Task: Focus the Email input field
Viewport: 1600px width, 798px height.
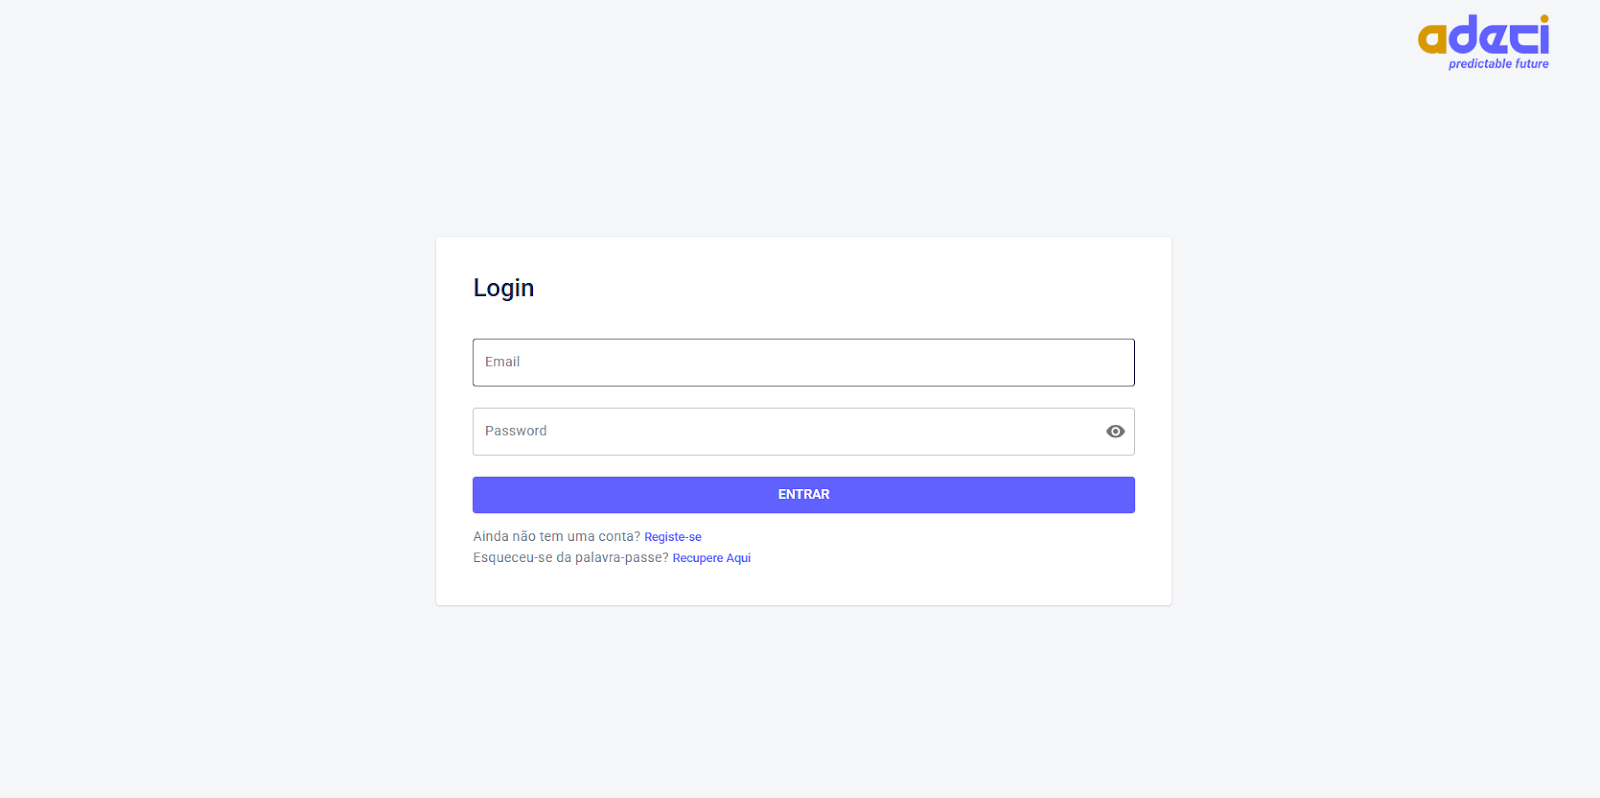Action: point(803,362)
